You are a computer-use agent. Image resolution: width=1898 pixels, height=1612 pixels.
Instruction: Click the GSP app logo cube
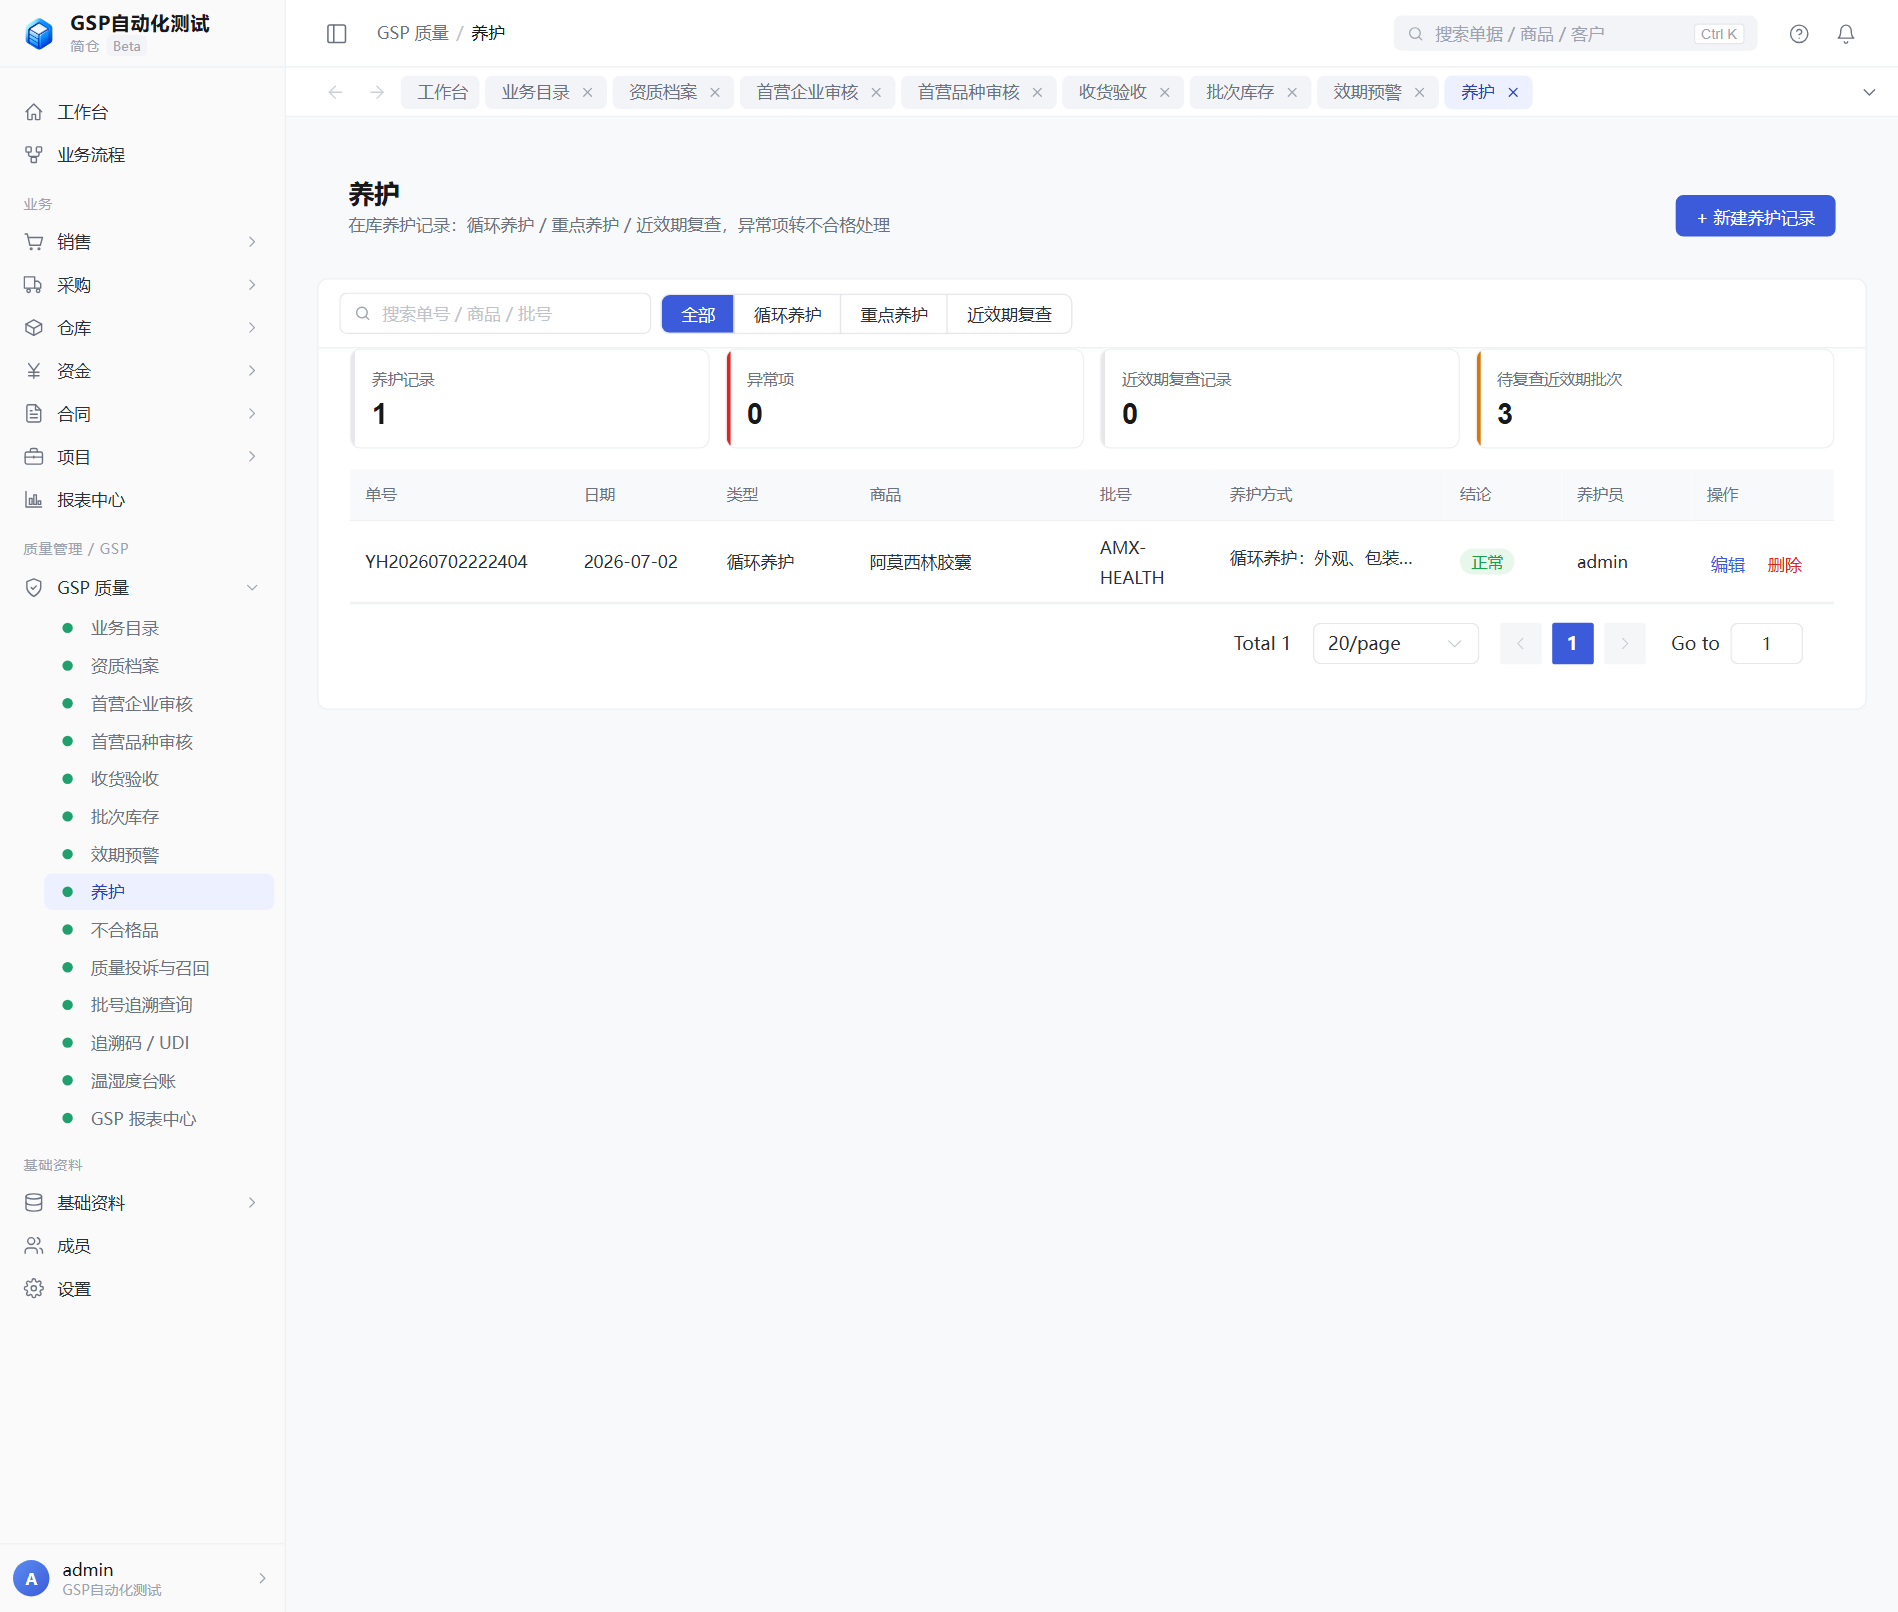tap(39, 34)
